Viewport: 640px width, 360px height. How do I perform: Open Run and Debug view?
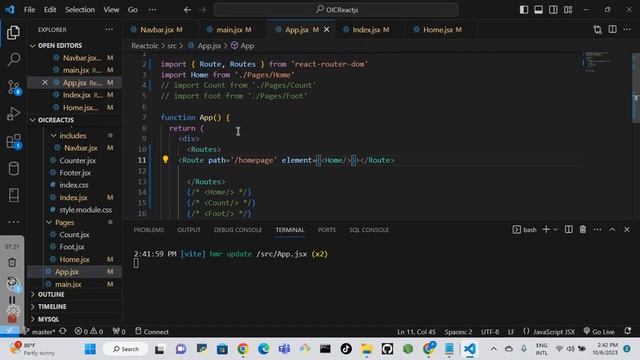pyautogui.click(x=13, y=114)
